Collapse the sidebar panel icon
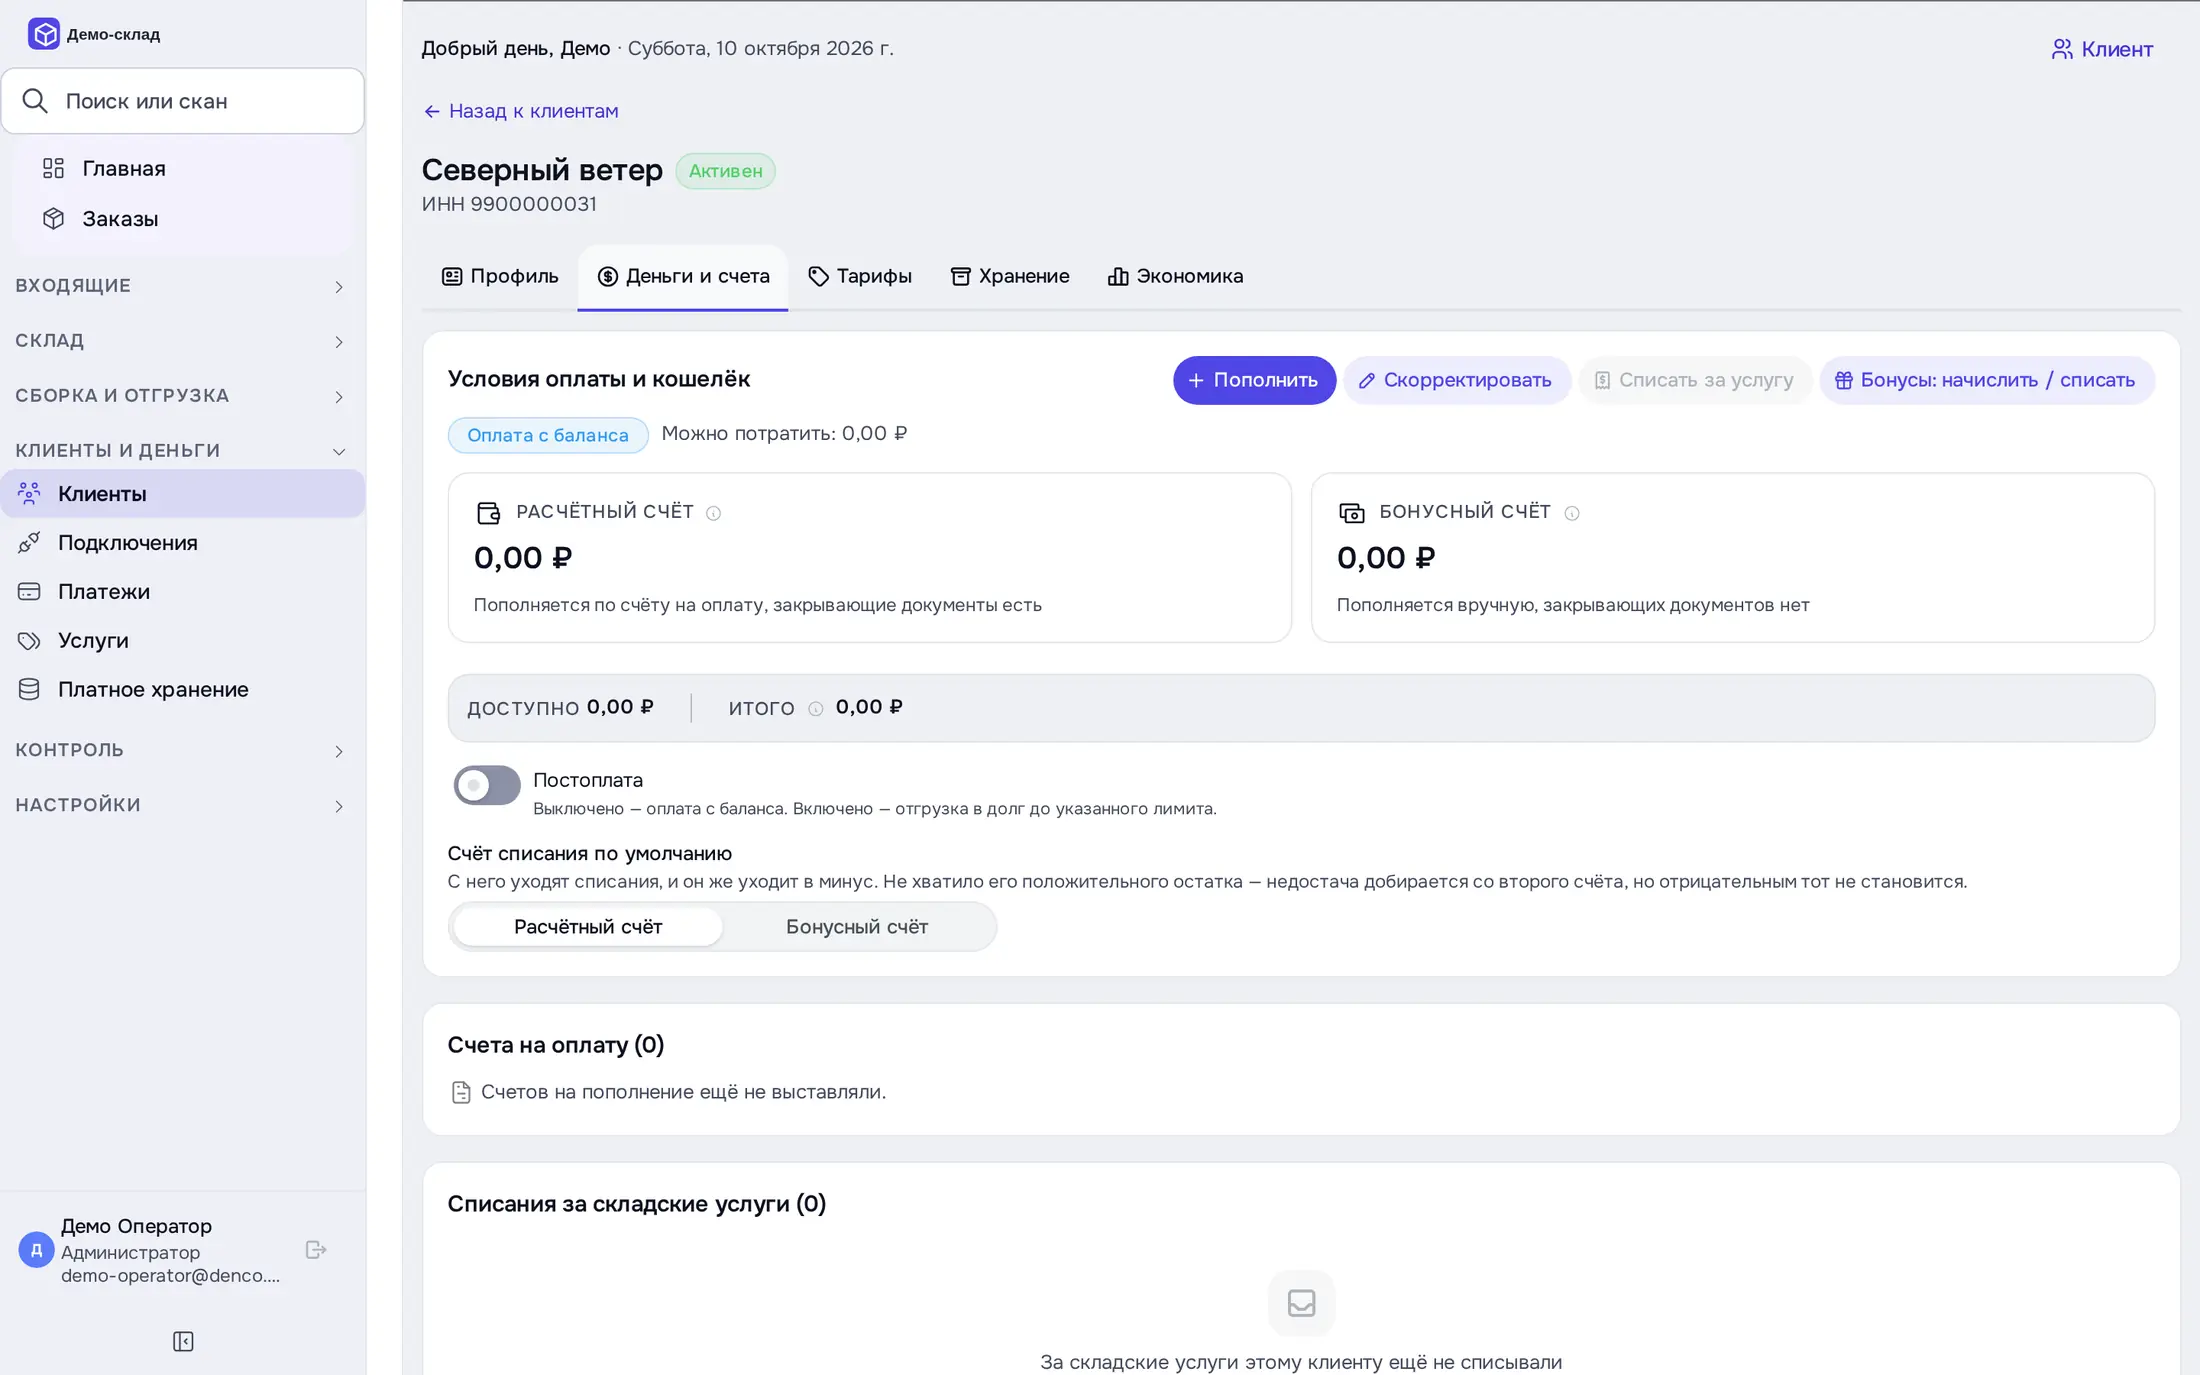The height and width of the screenshot is (1375, 2200). (x=183, y=1341)
